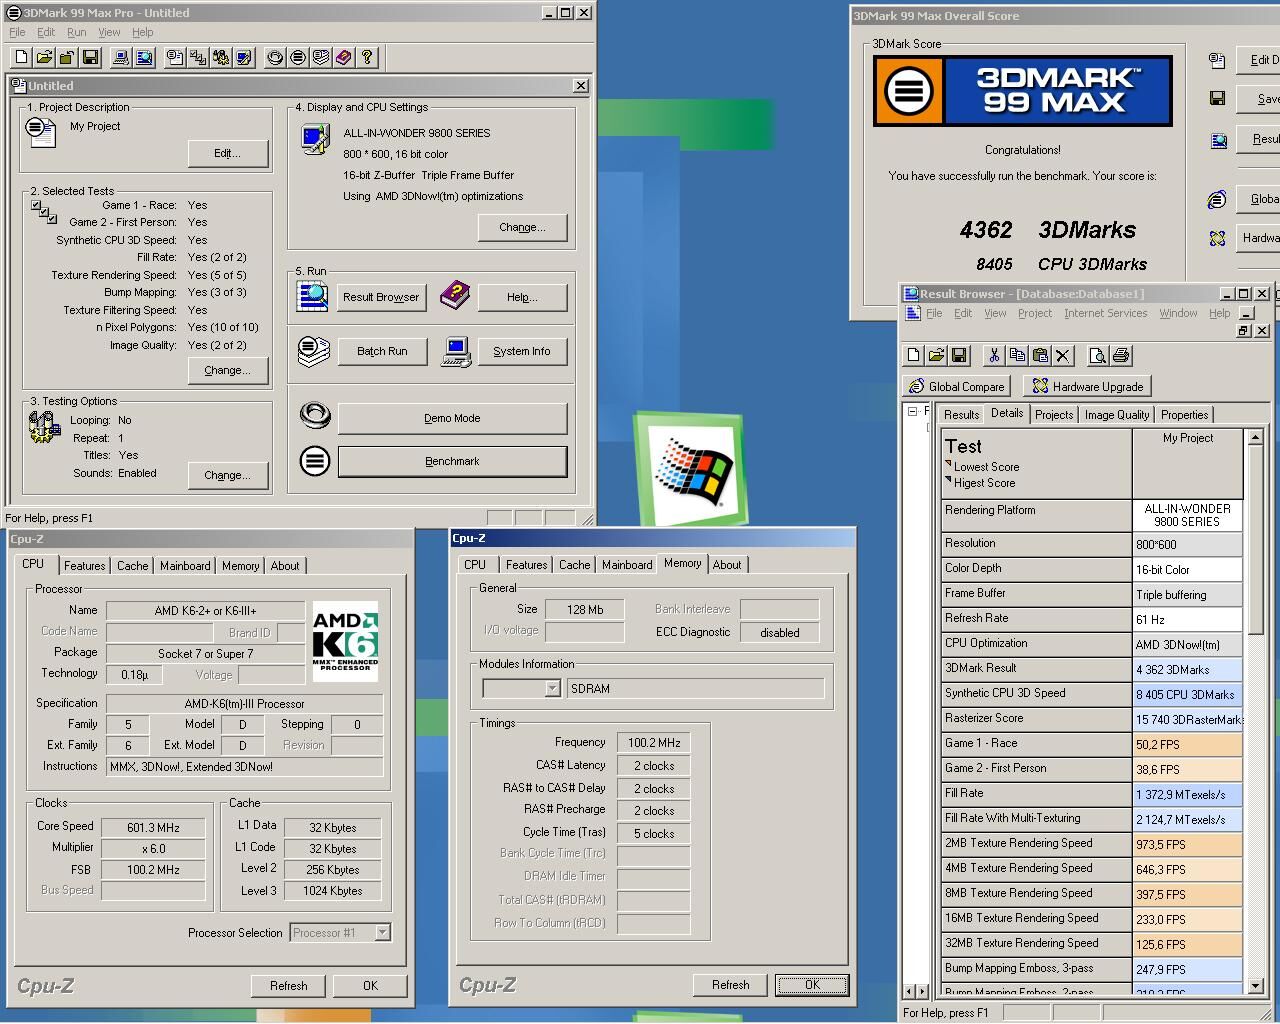Click 'My Project' column header in details

coord(1188,463)
